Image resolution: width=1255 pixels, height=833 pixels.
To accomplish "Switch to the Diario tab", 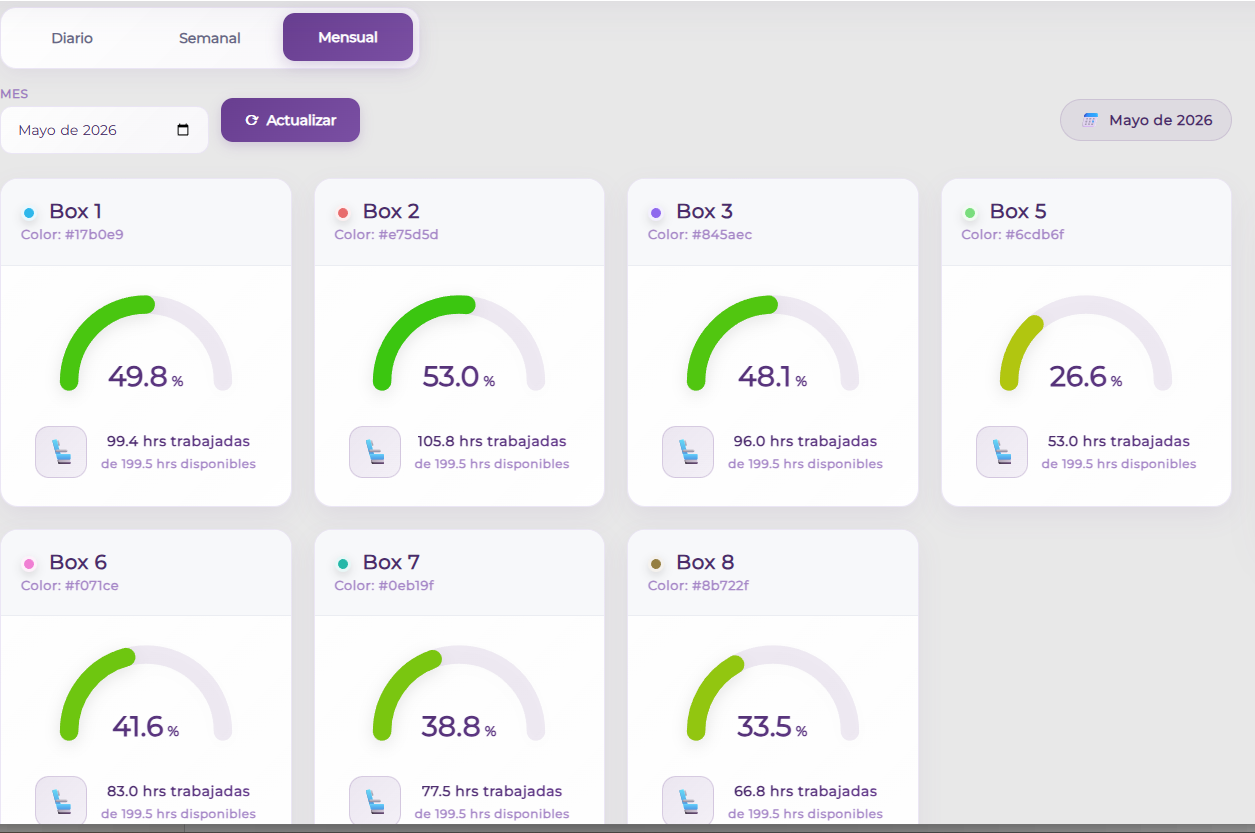I will click(x=72, y=38).
